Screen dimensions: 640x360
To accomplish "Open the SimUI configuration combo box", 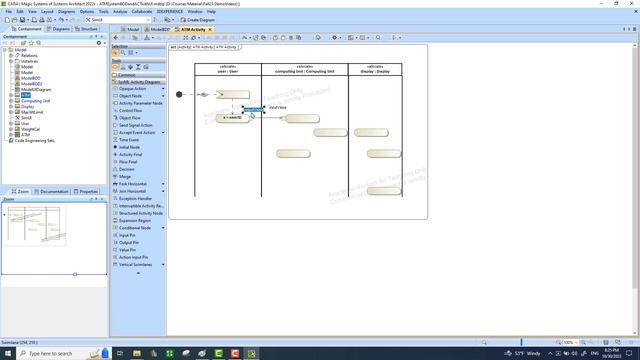I will [118, 20].
